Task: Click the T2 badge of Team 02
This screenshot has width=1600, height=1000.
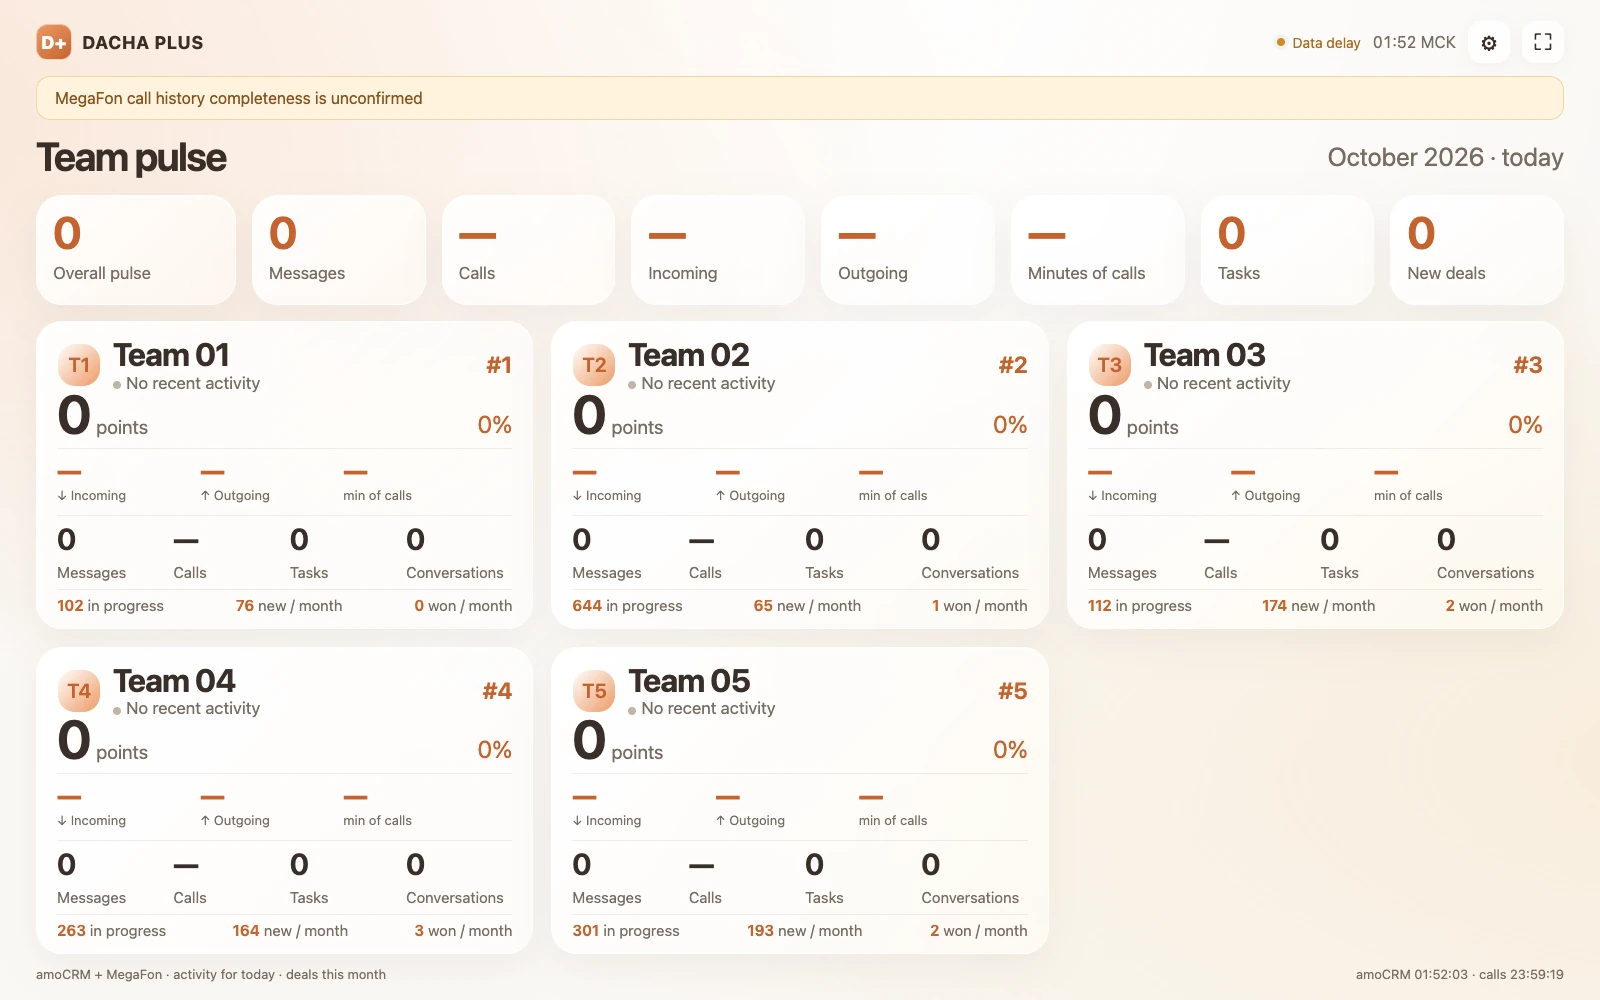Action: click(594, 365)
